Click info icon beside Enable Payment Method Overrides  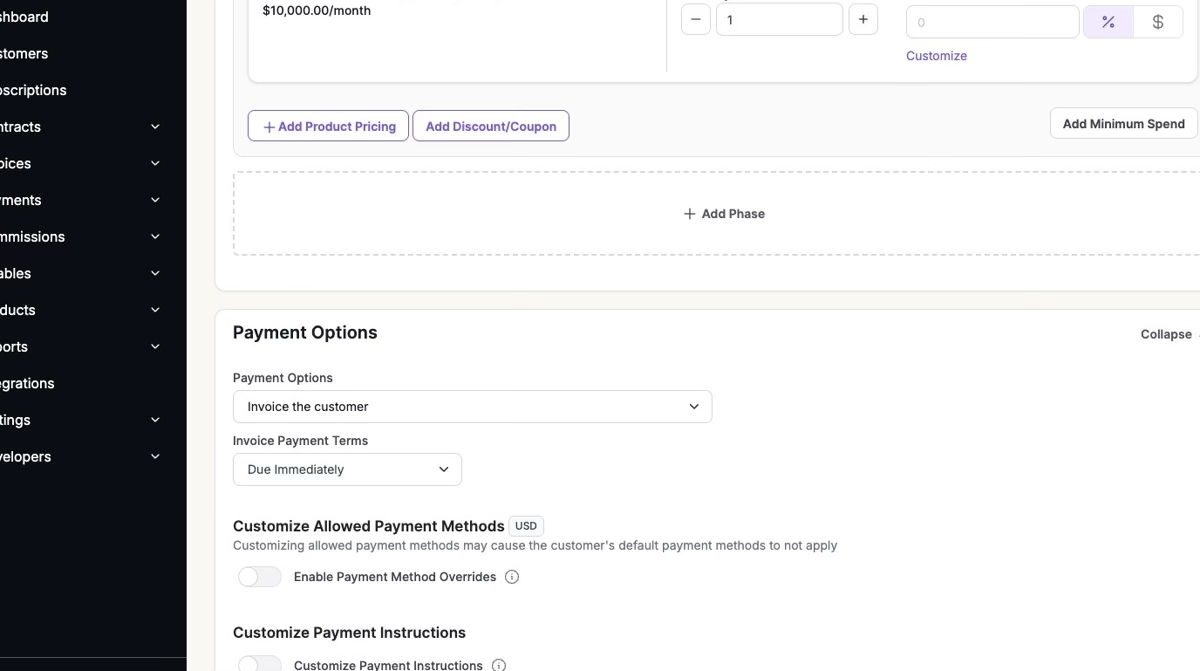[x=512, y=577]
